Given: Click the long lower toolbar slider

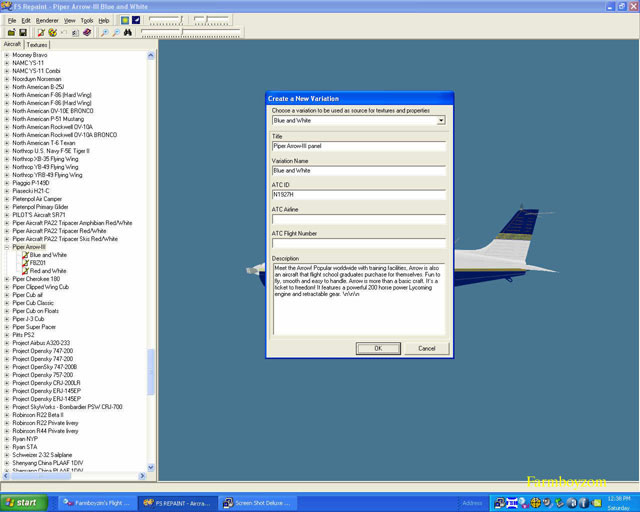Looking at the screenshot, I should tap(191, 32).
